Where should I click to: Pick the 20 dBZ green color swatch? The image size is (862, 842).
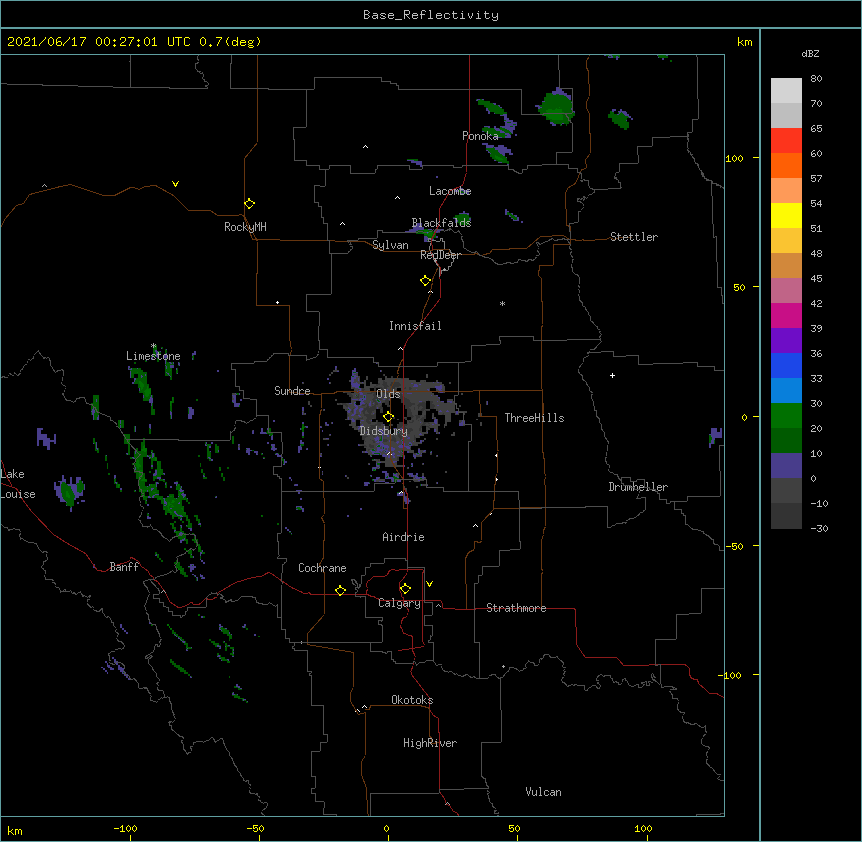coord(786,440)
